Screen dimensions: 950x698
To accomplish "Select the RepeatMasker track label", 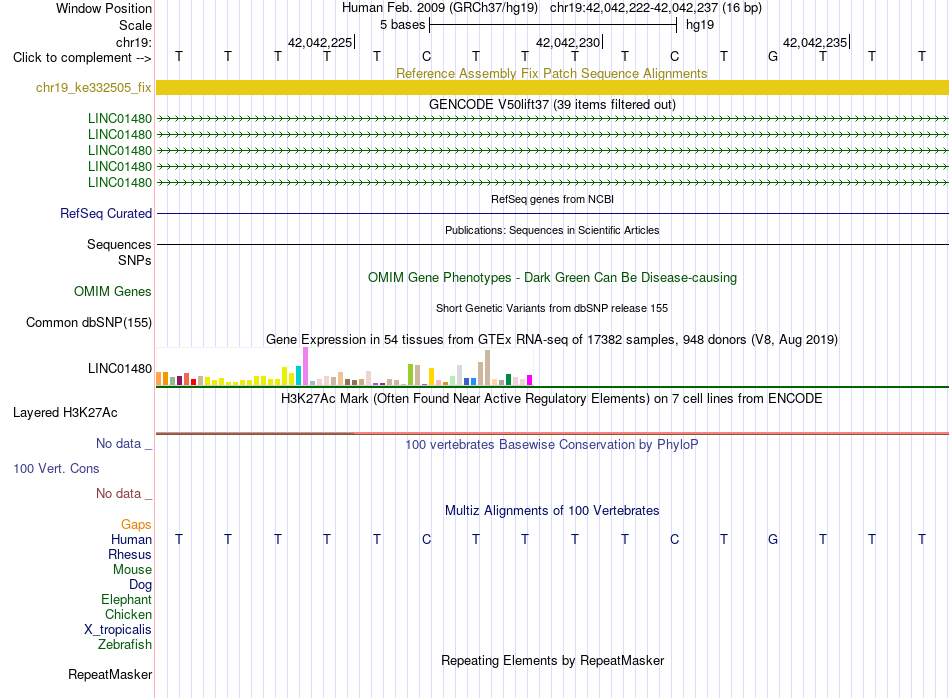I will (x=110, y=674).
